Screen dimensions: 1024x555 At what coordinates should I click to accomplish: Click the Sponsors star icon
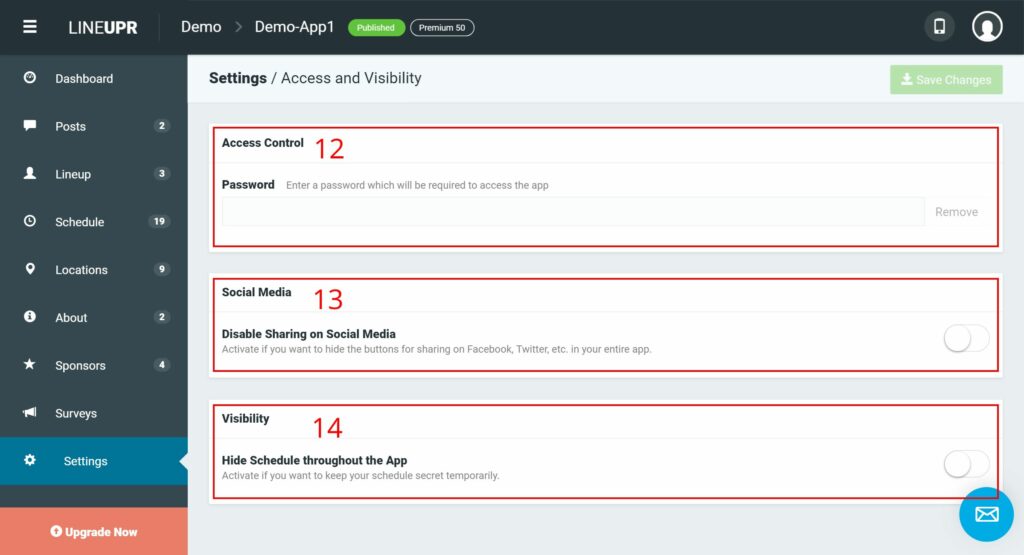click(x=29, y=364)
